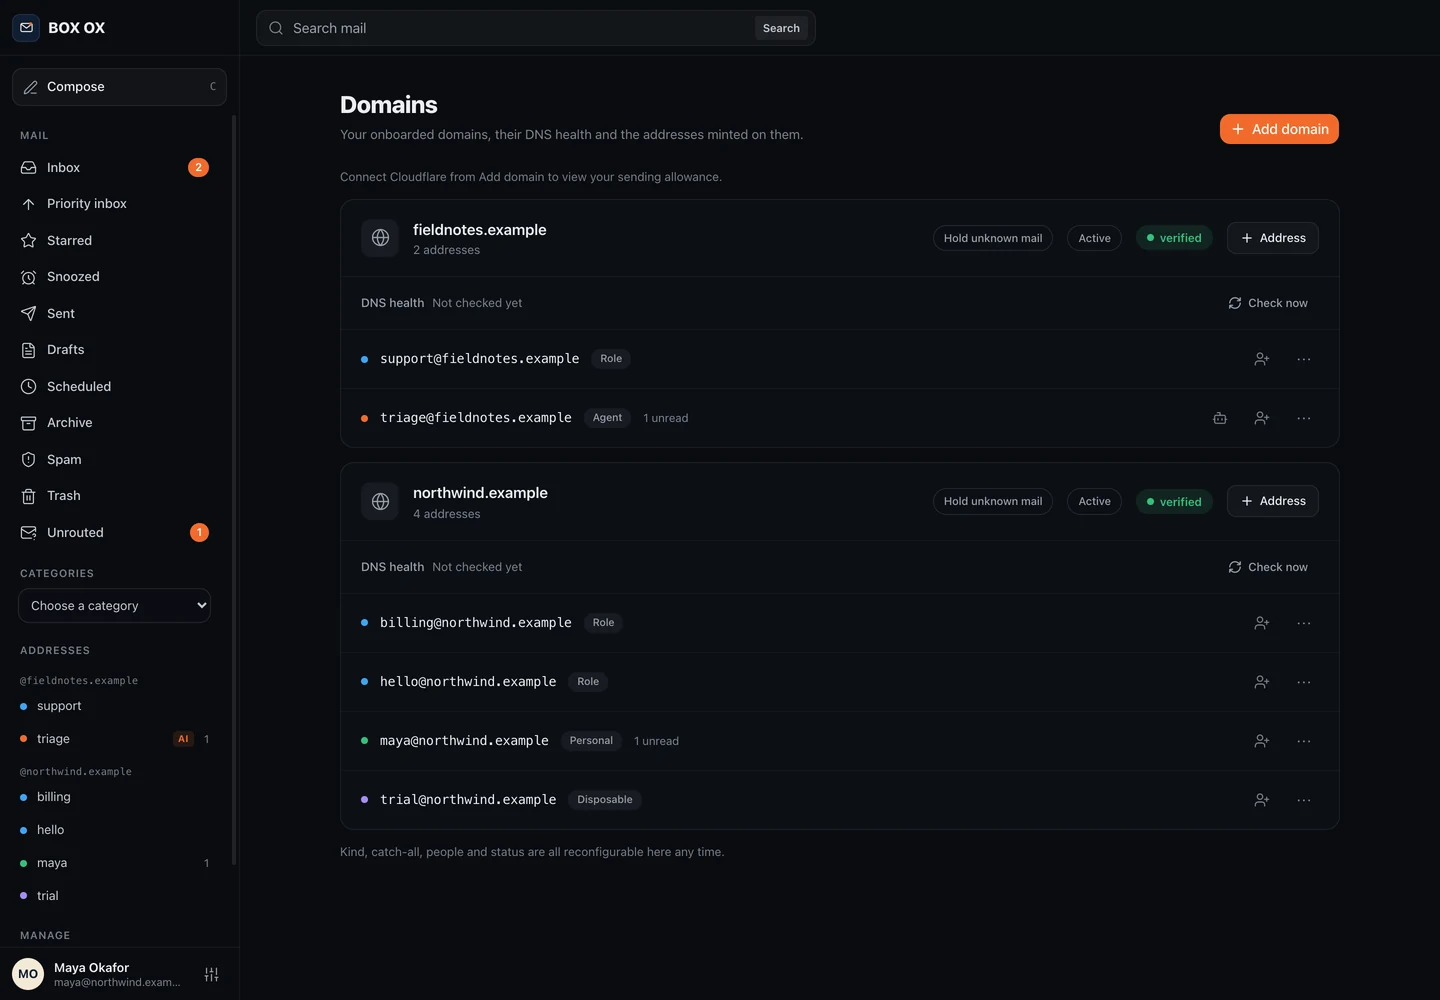
Task: Check DNS health now for fieldnotes.example
Action: pos(1268,303)
